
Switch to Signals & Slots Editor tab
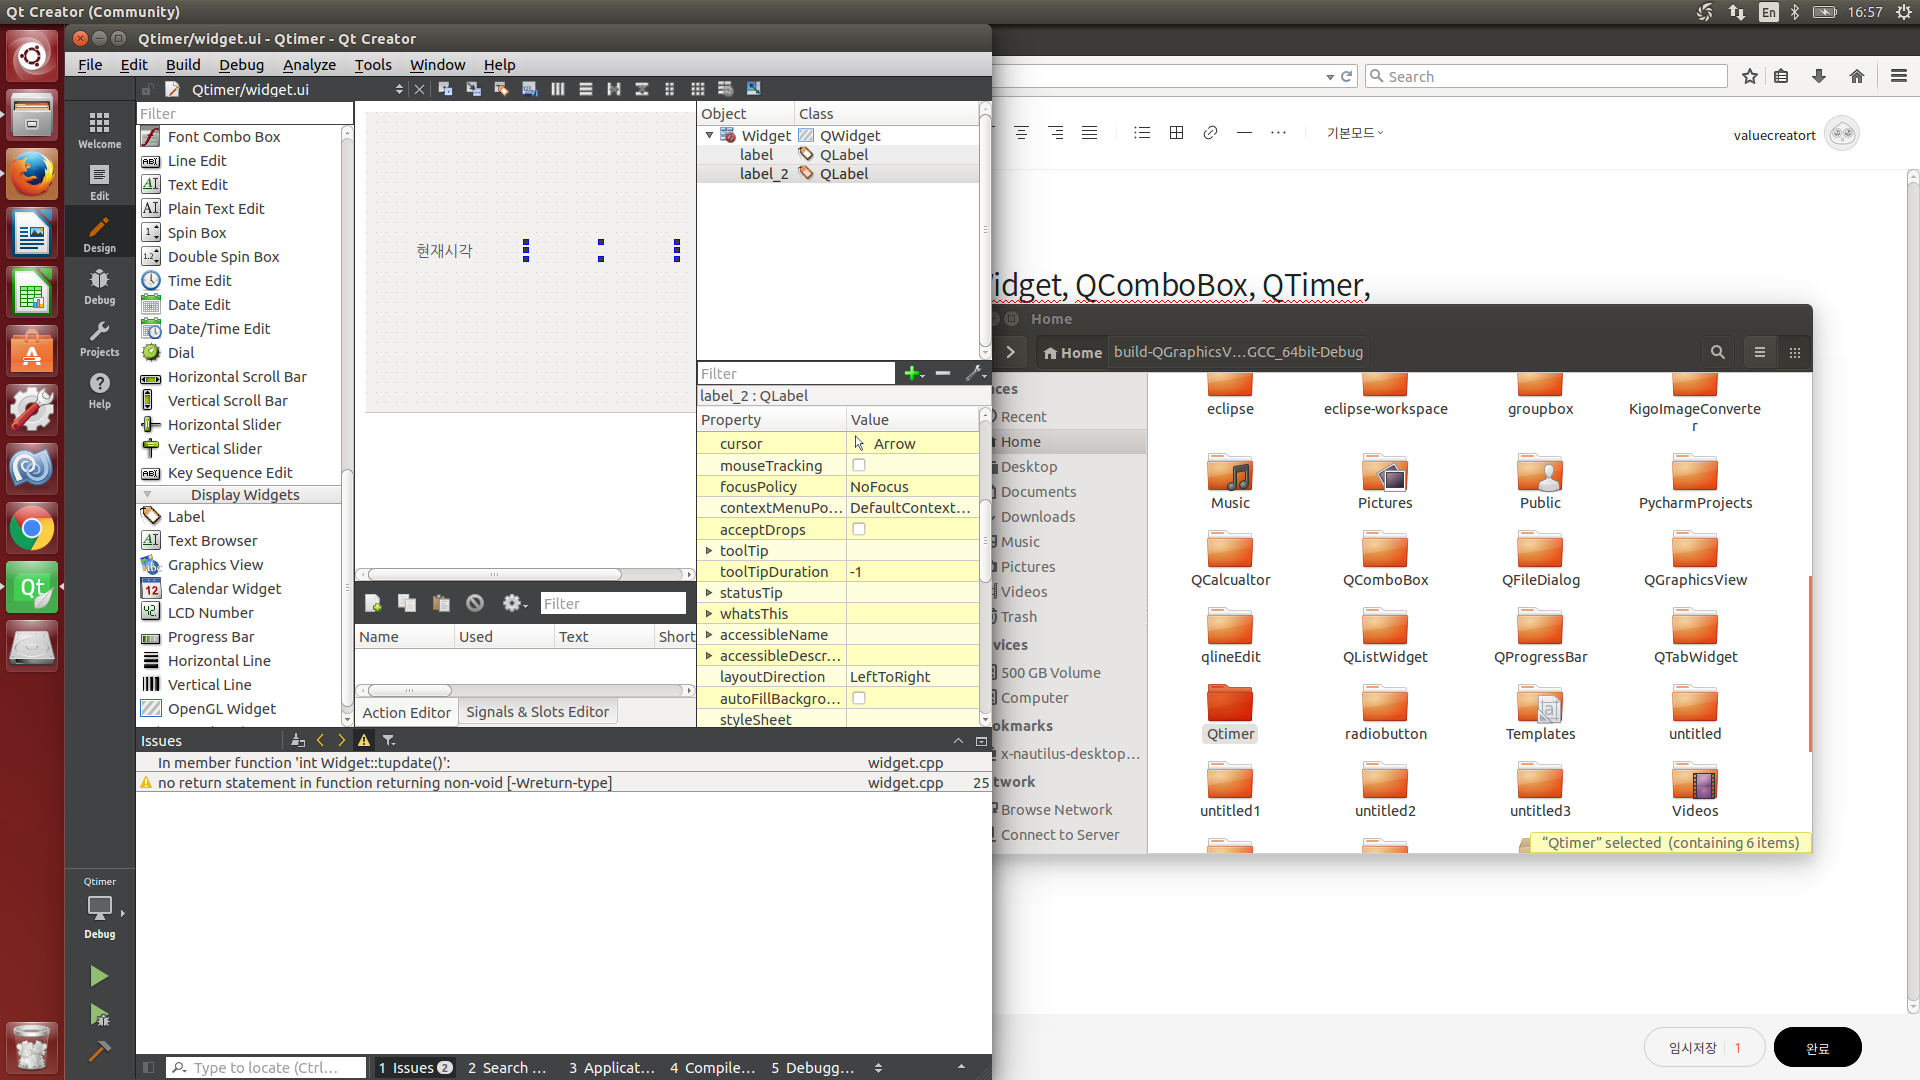pos(537,712)
